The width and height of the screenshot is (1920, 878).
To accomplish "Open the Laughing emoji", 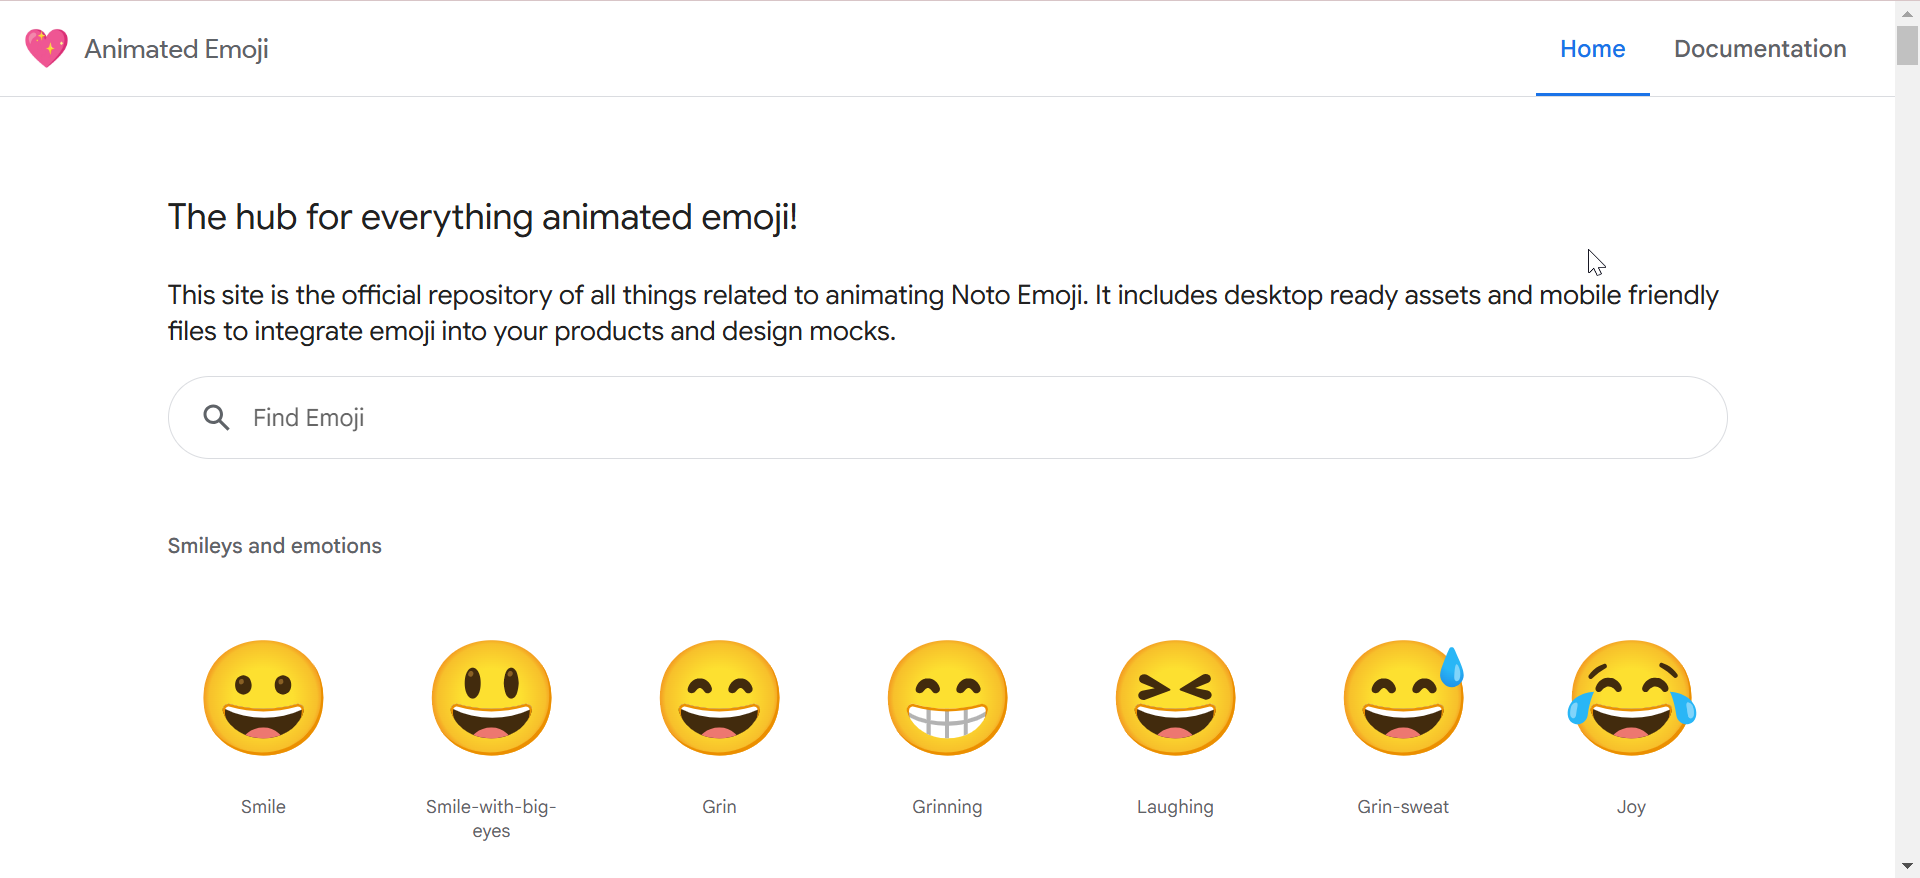I will 1175,698.
